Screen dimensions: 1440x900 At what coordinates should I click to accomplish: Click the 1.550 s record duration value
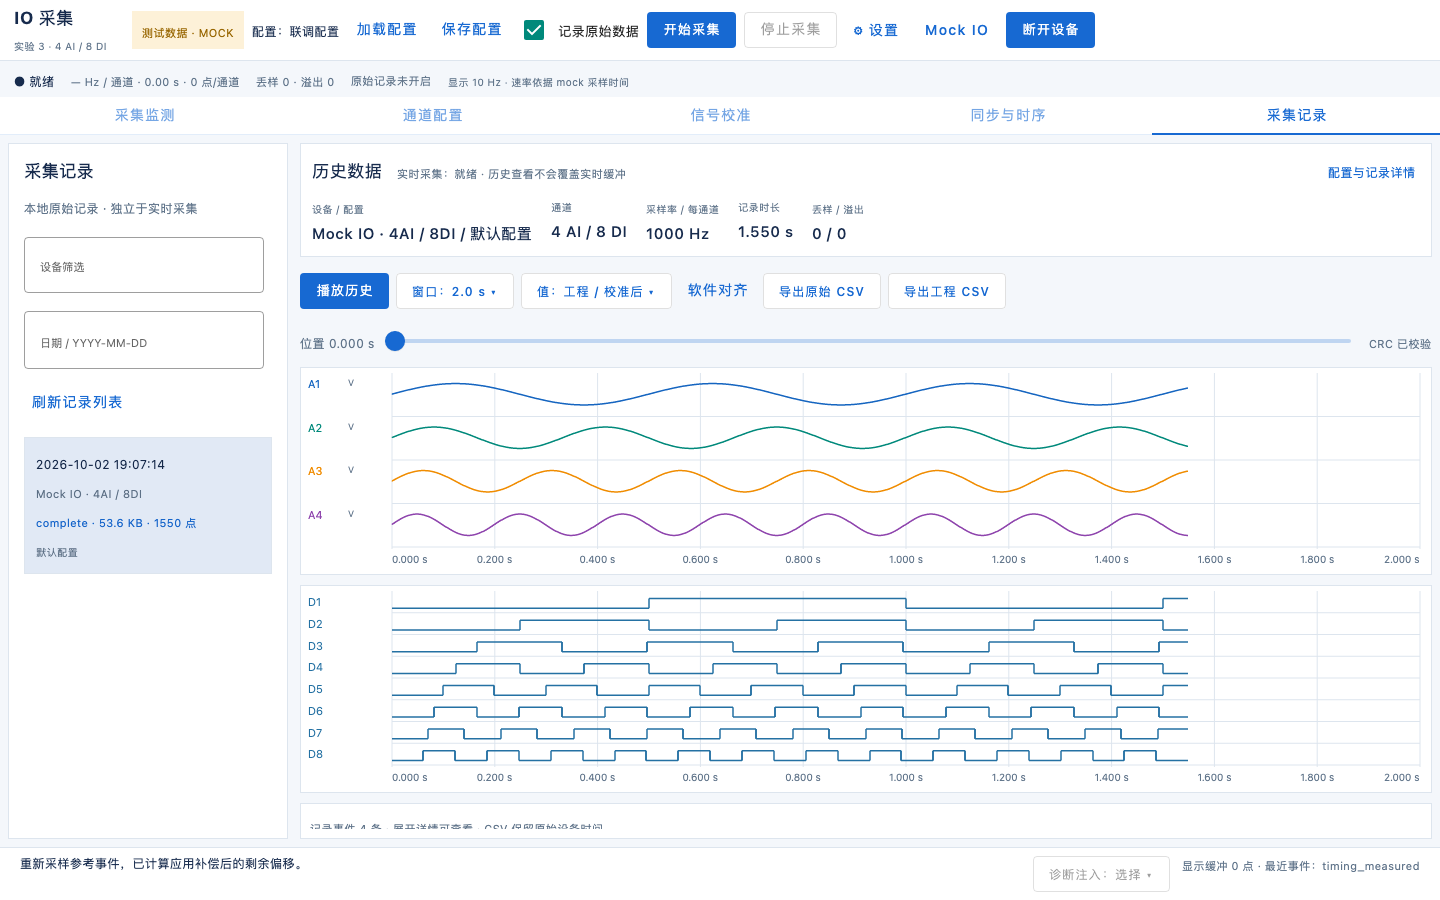pyautogui.click(x=765, y=232)
